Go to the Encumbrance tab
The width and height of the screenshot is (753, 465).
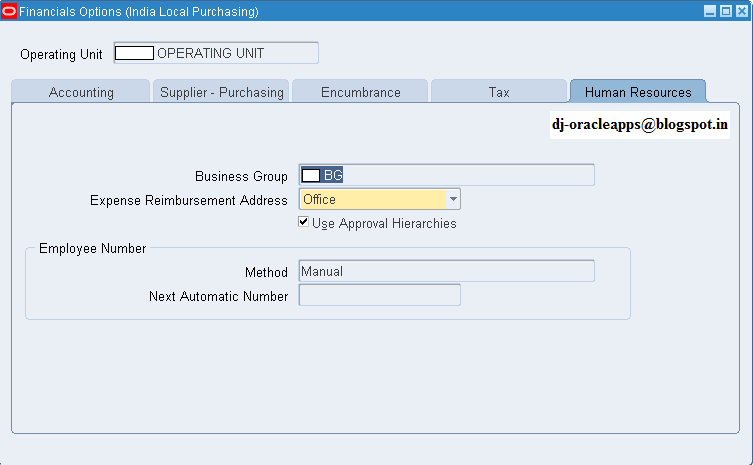(360, 92)
